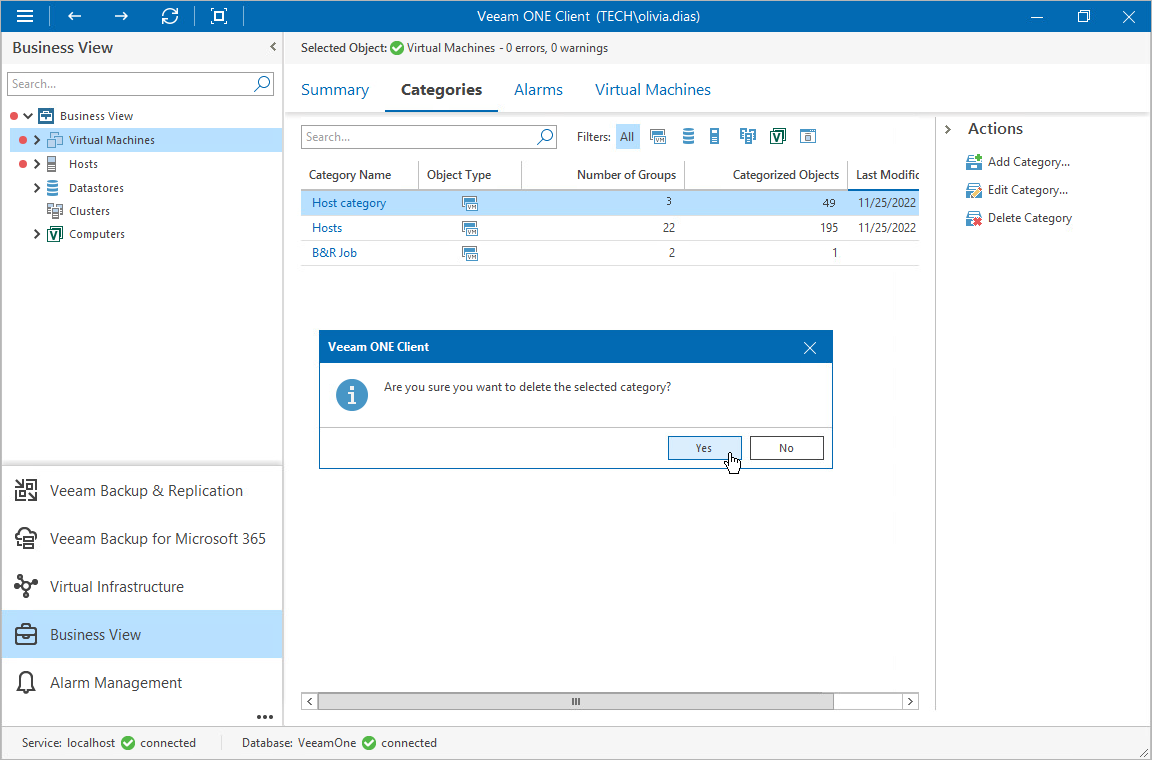Filter categories by cluster type
Image resolution: width=1152 pixels, height=760 pixels.
[x=748, y=136]
